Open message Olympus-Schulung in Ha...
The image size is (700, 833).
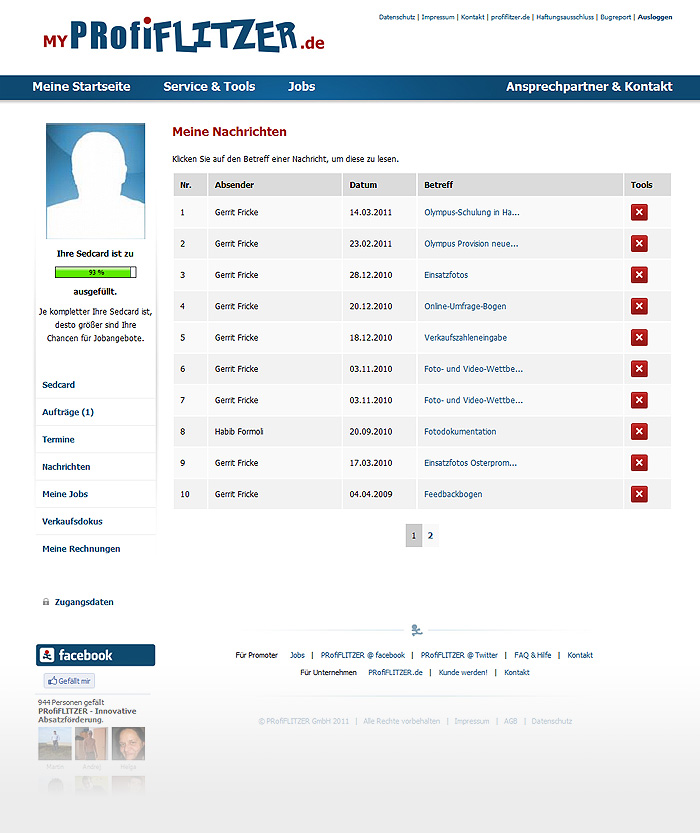click(x=472, y=212)
